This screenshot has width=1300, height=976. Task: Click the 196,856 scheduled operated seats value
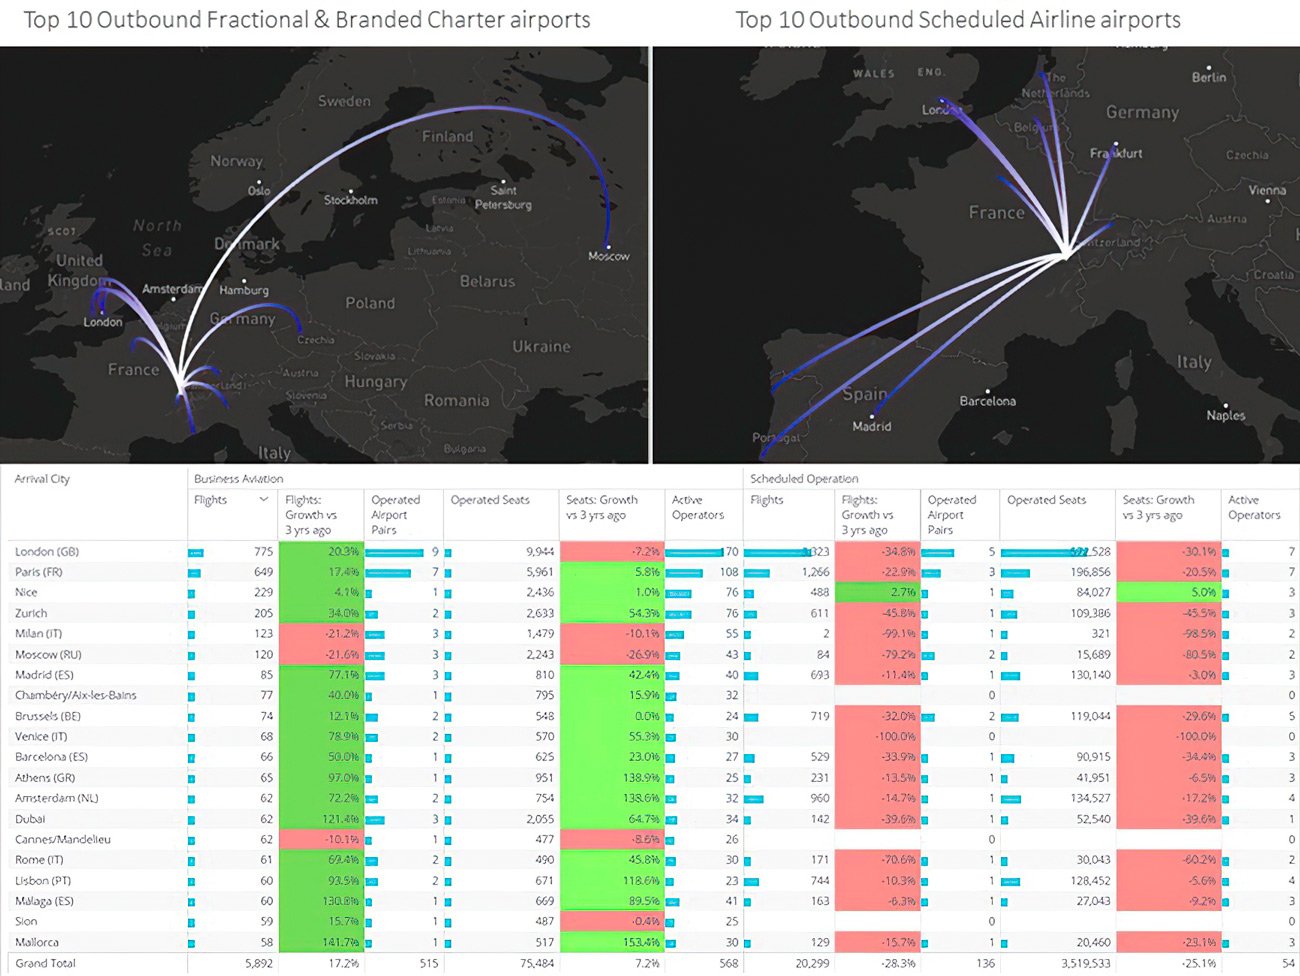pos(1090,572)
